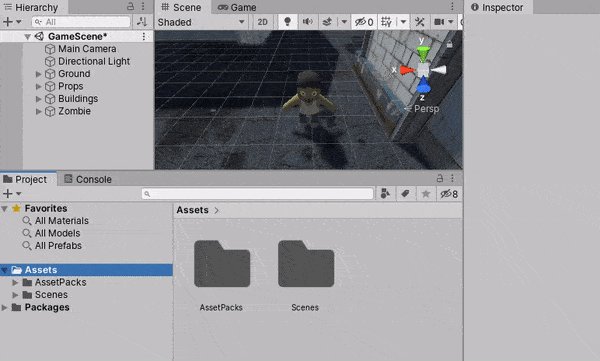Toggle hidden objects visibility in Scene toolbar

(364, 22)
